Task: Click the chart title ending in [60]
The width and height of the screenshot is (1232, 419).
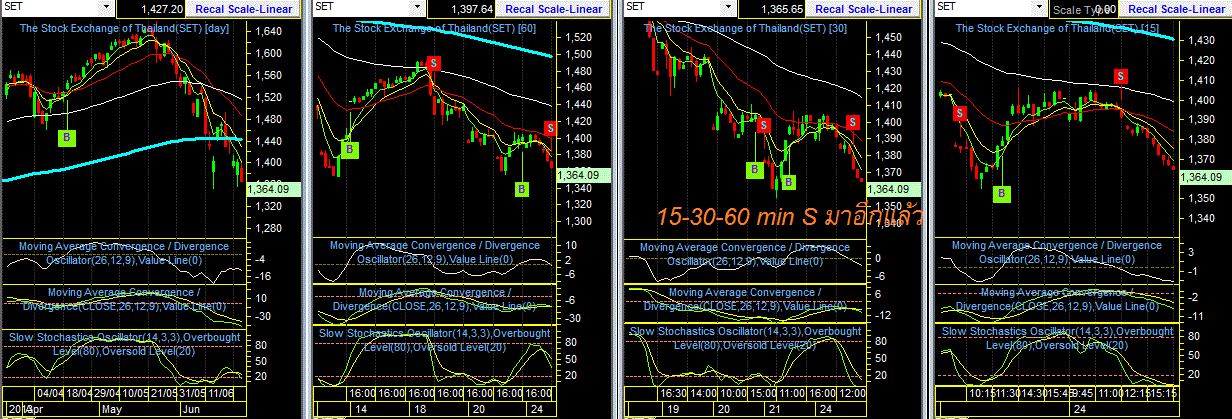Action: (x=435, y=28)
